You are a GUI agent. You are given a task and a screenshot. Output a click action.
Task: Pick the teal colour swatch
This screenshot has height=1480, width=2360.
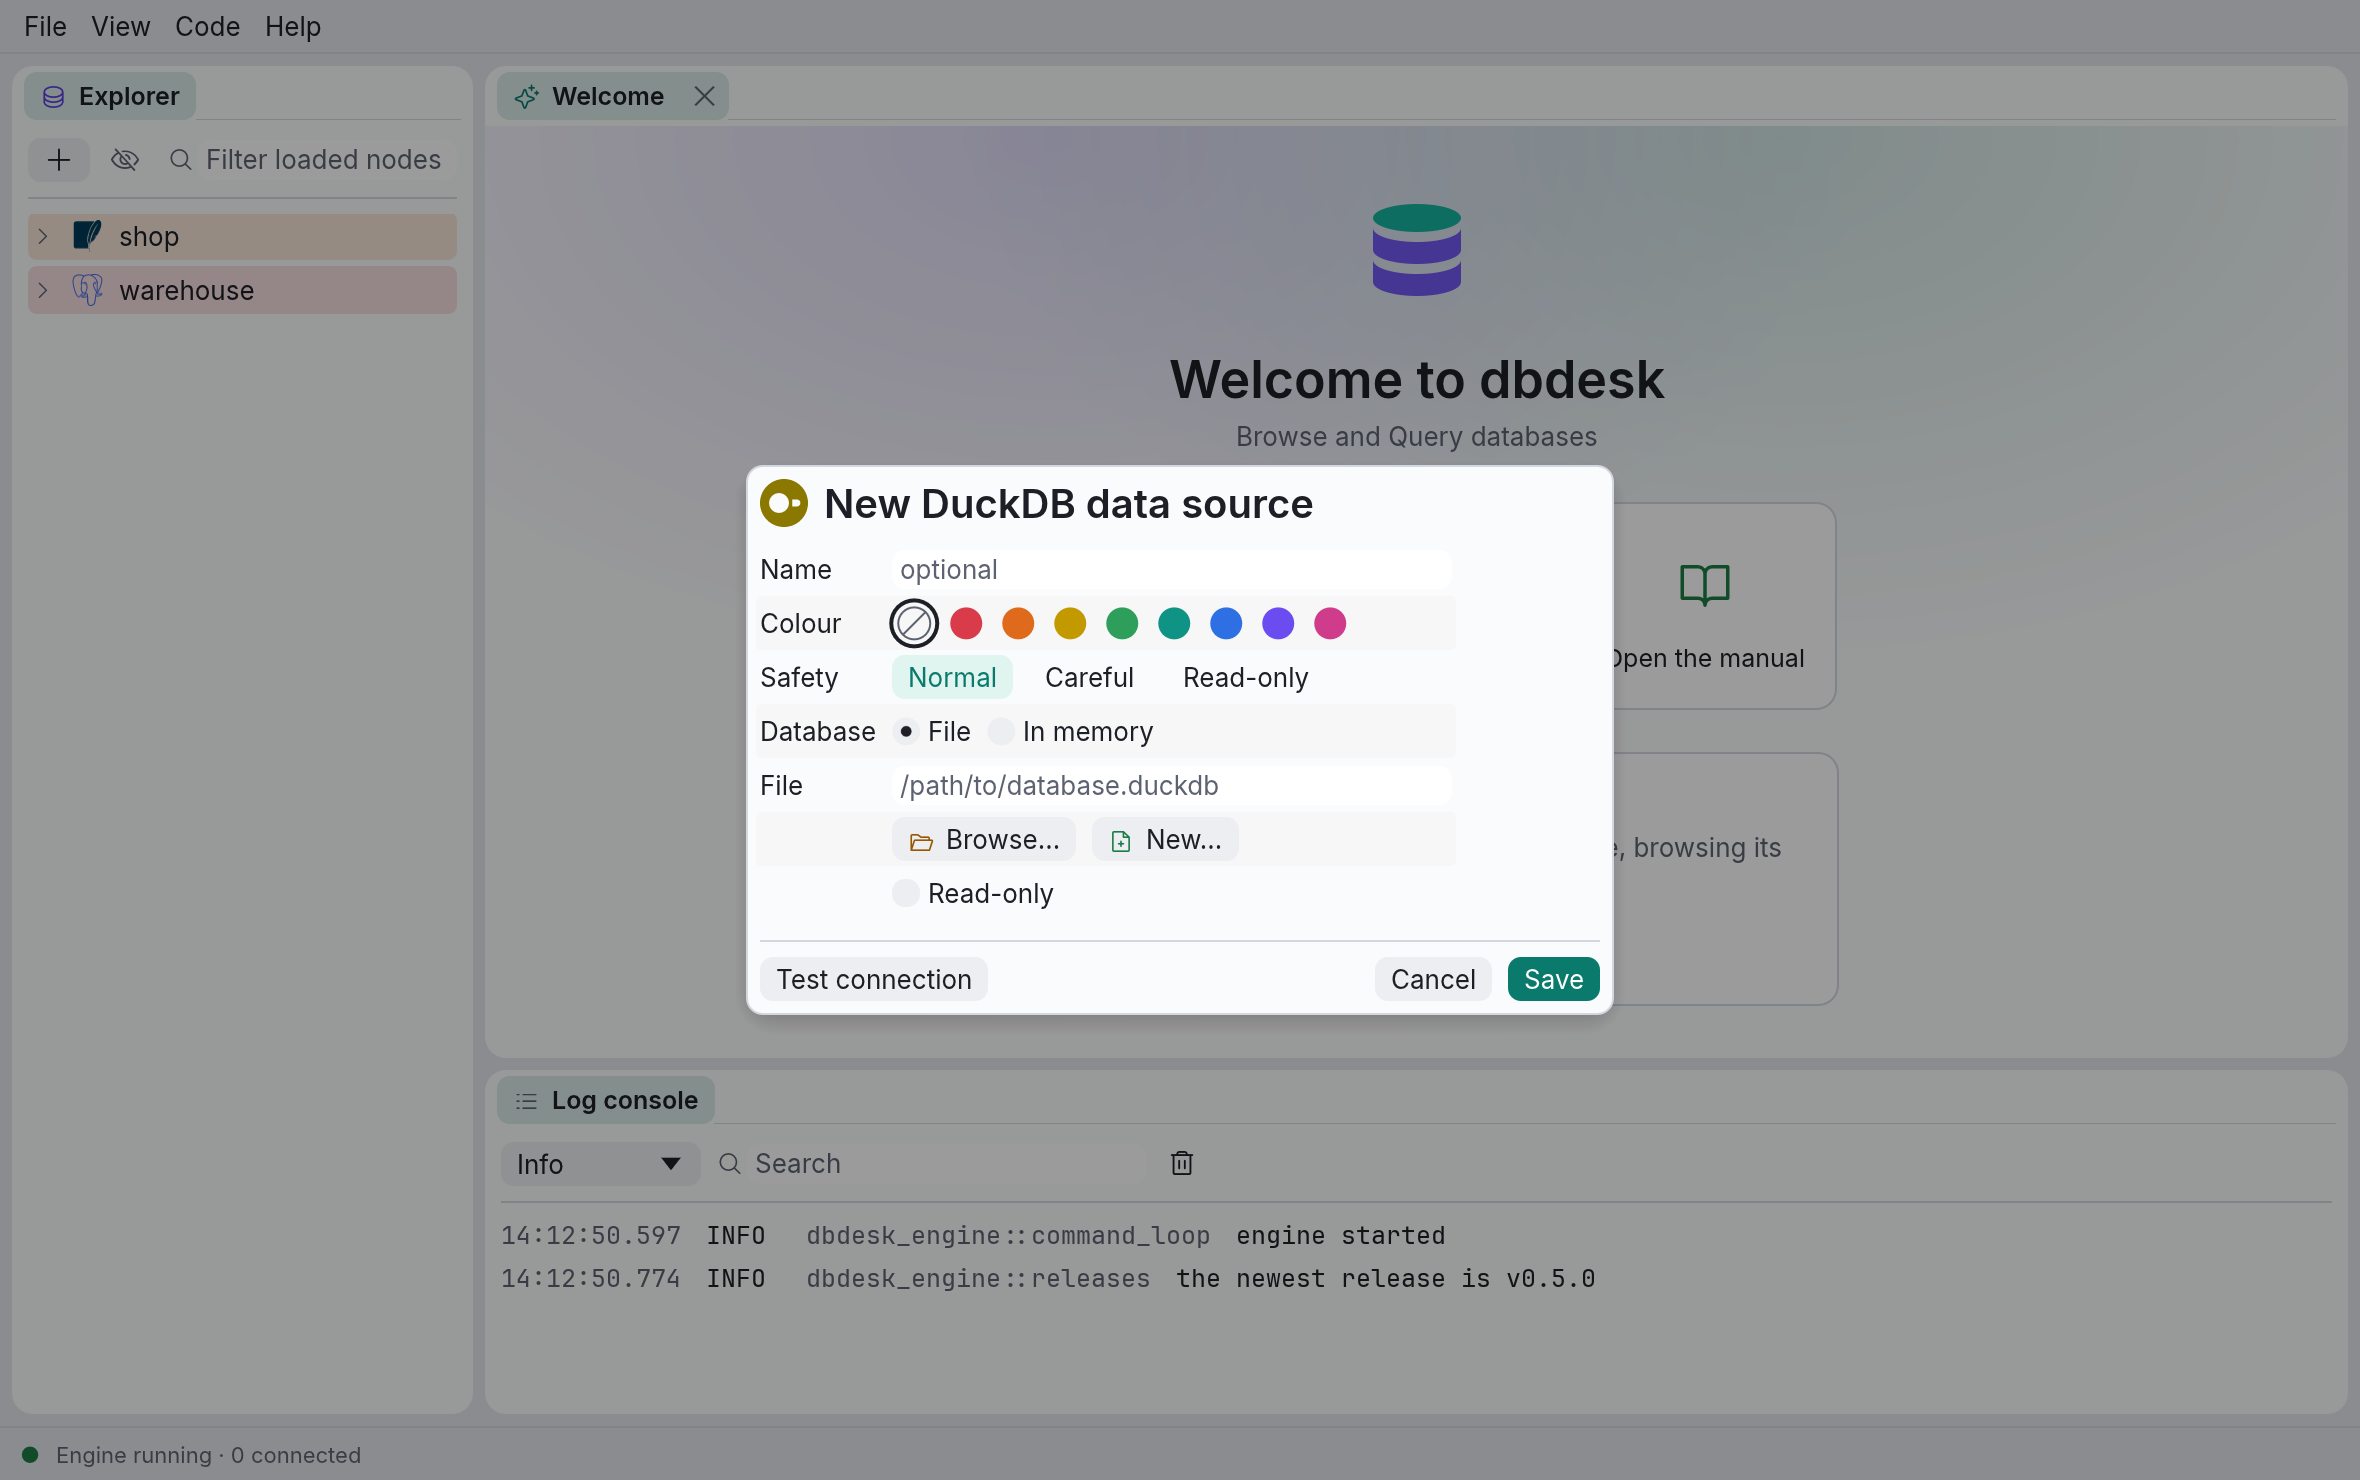(x=1174, y=623)
